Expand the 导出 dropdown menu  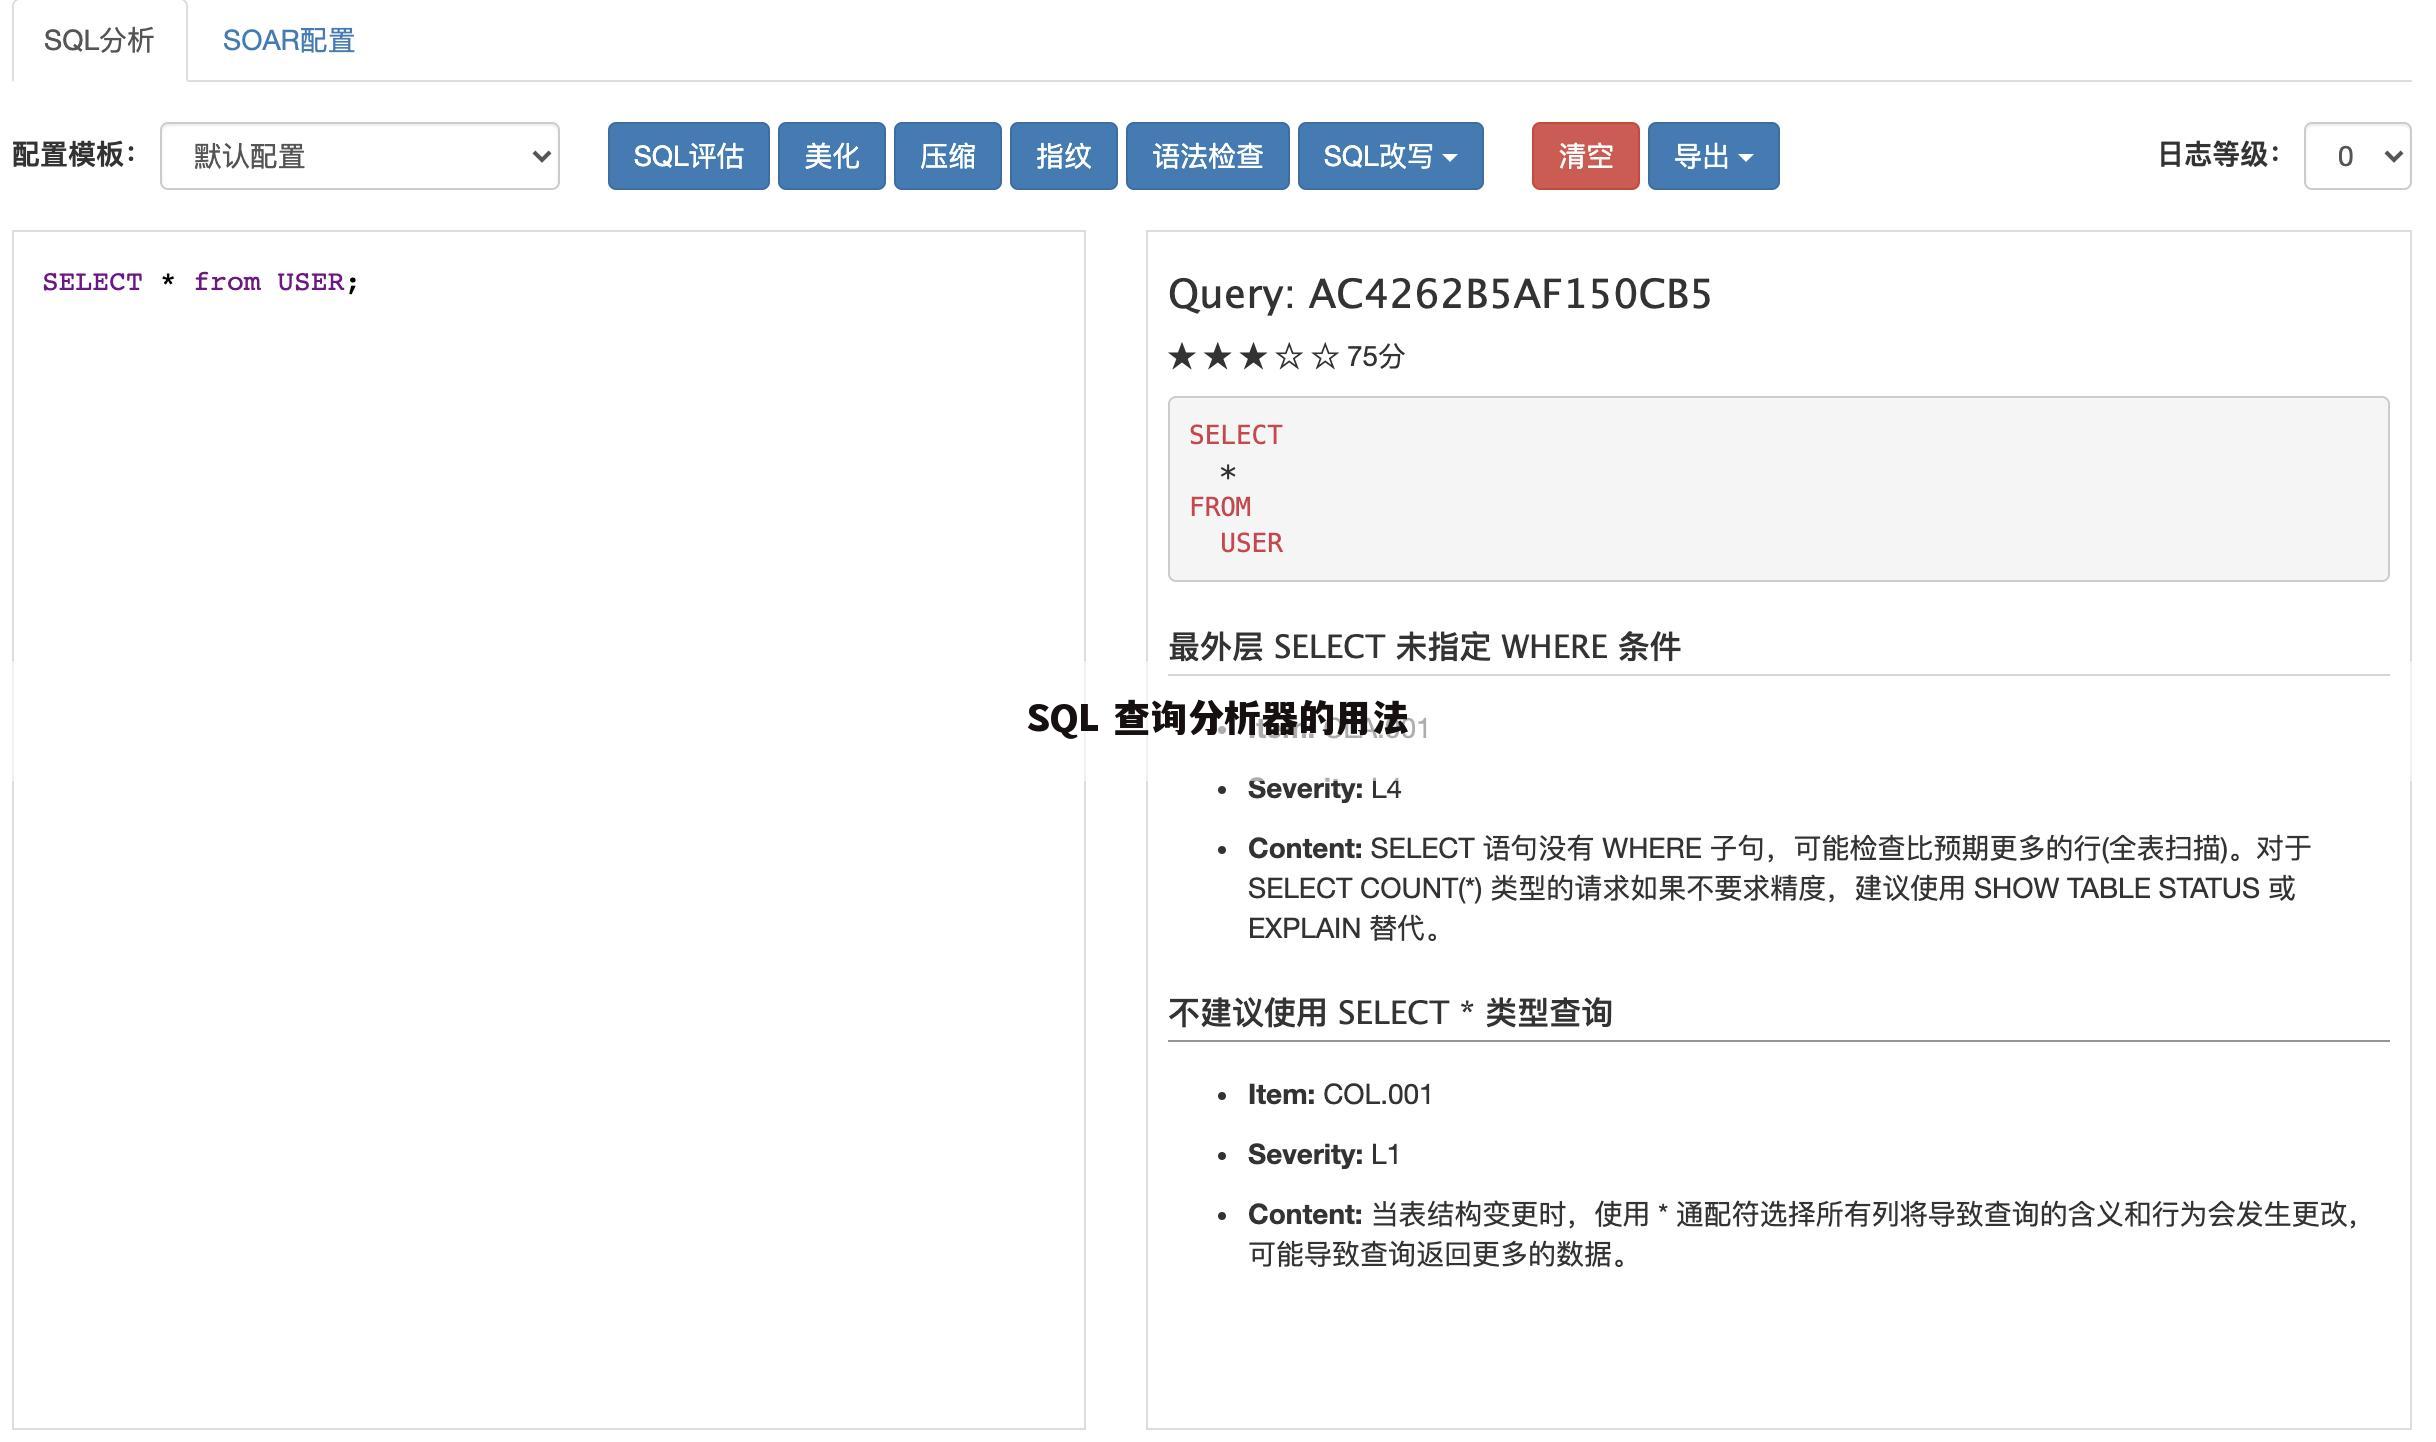click(x=1713, y=156)
